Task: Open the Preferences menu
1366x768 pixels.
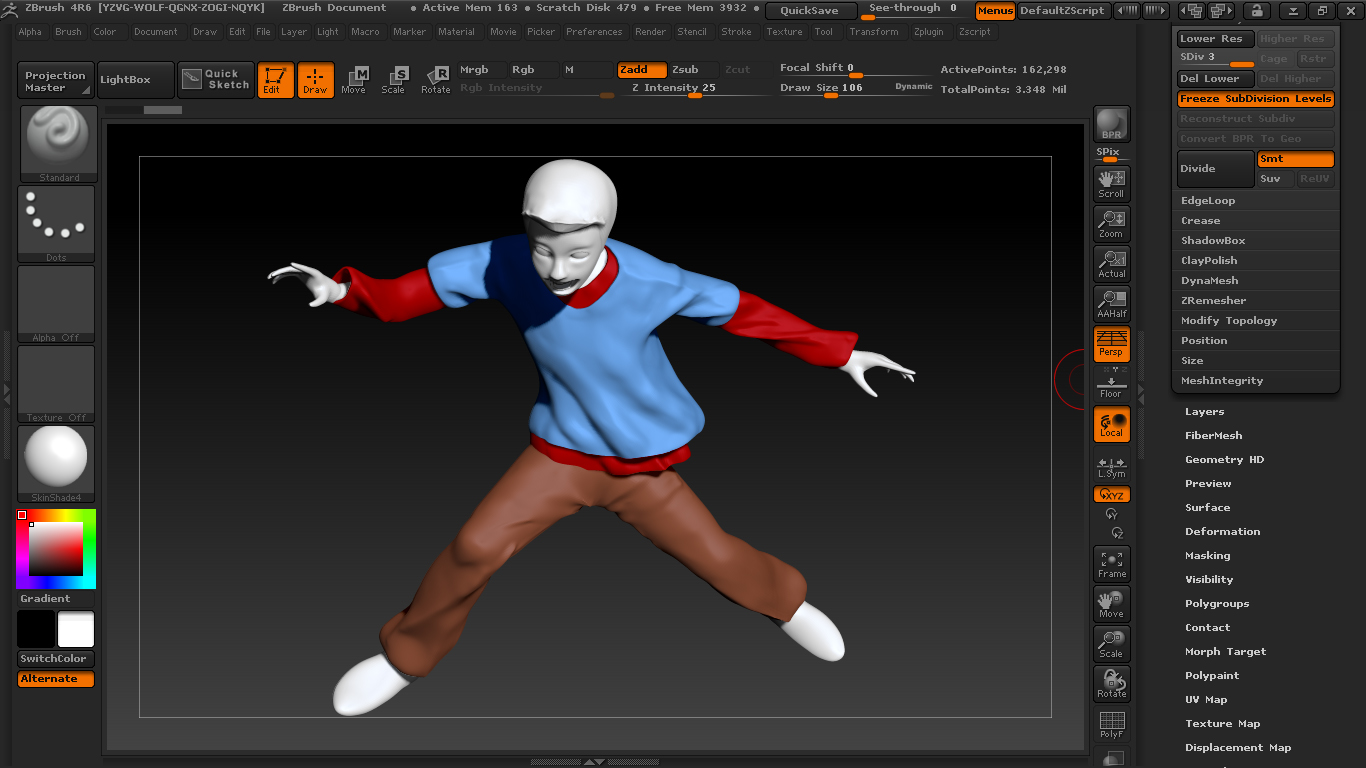Action: click(593, 32)
